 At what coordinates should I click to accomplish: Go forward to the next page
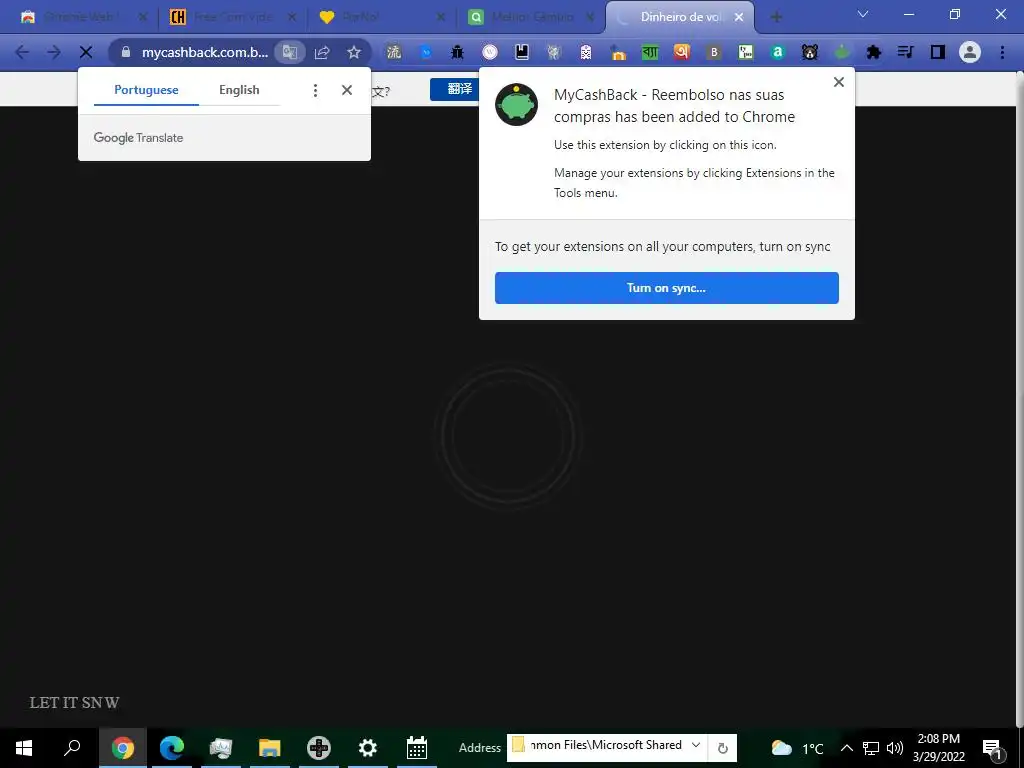pos(54,52)
